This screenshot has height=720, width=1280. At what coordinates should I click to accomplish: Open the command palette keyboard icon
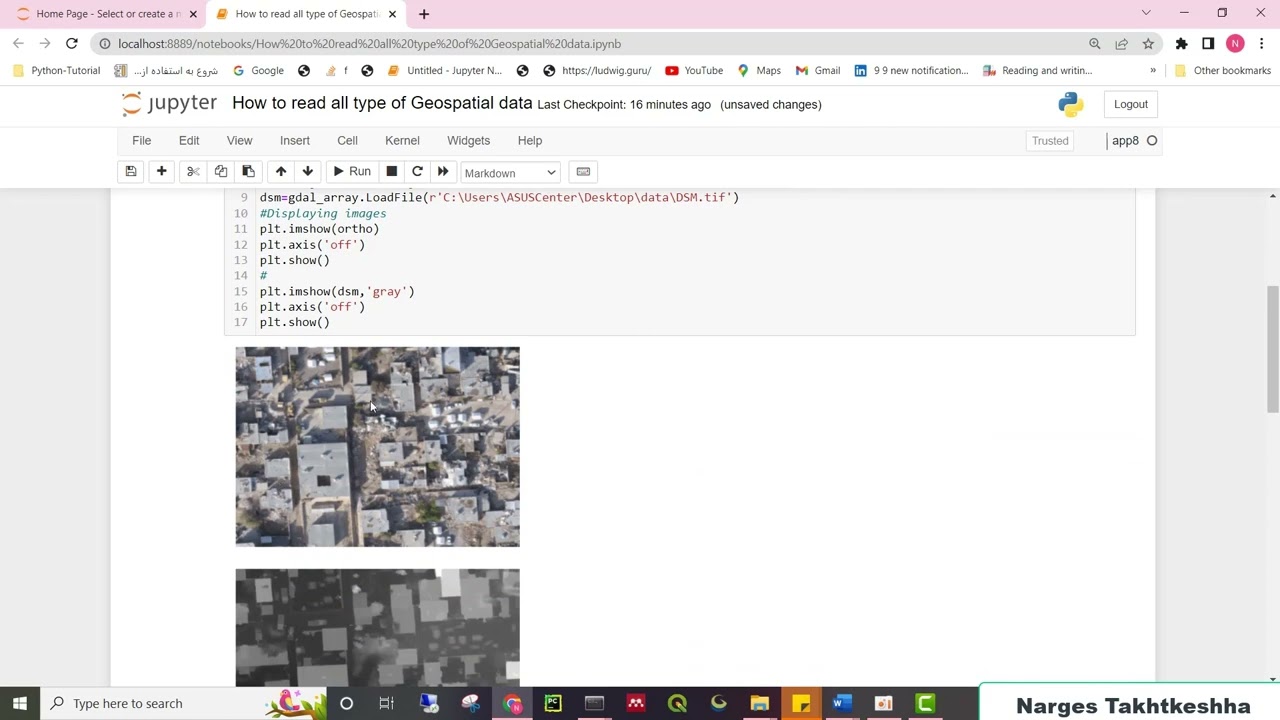[583, 172]
